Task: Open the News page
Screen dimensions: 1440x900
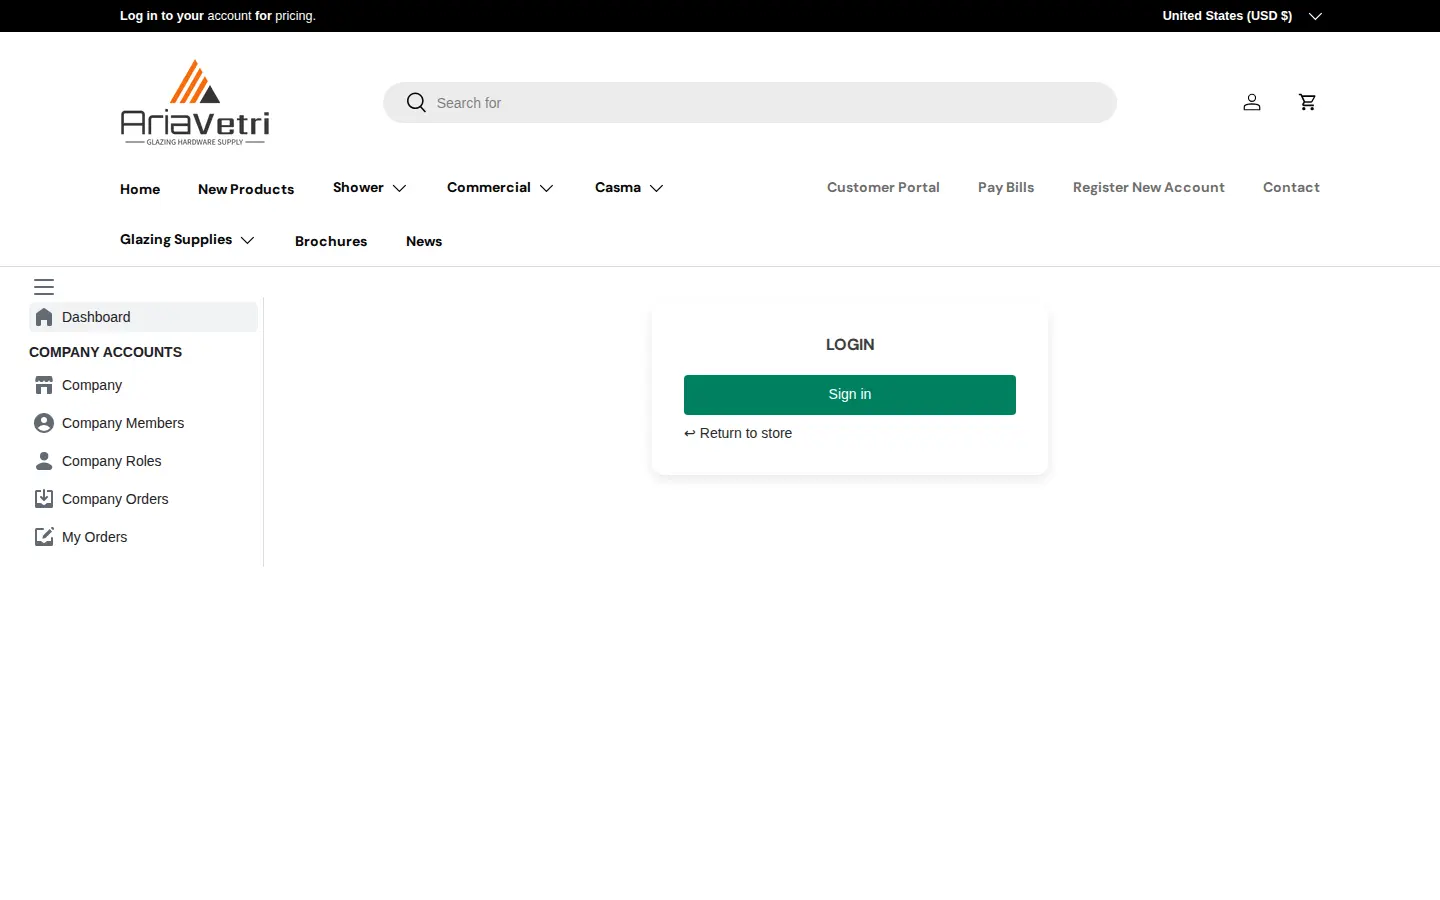Action: tap(424, 241)
